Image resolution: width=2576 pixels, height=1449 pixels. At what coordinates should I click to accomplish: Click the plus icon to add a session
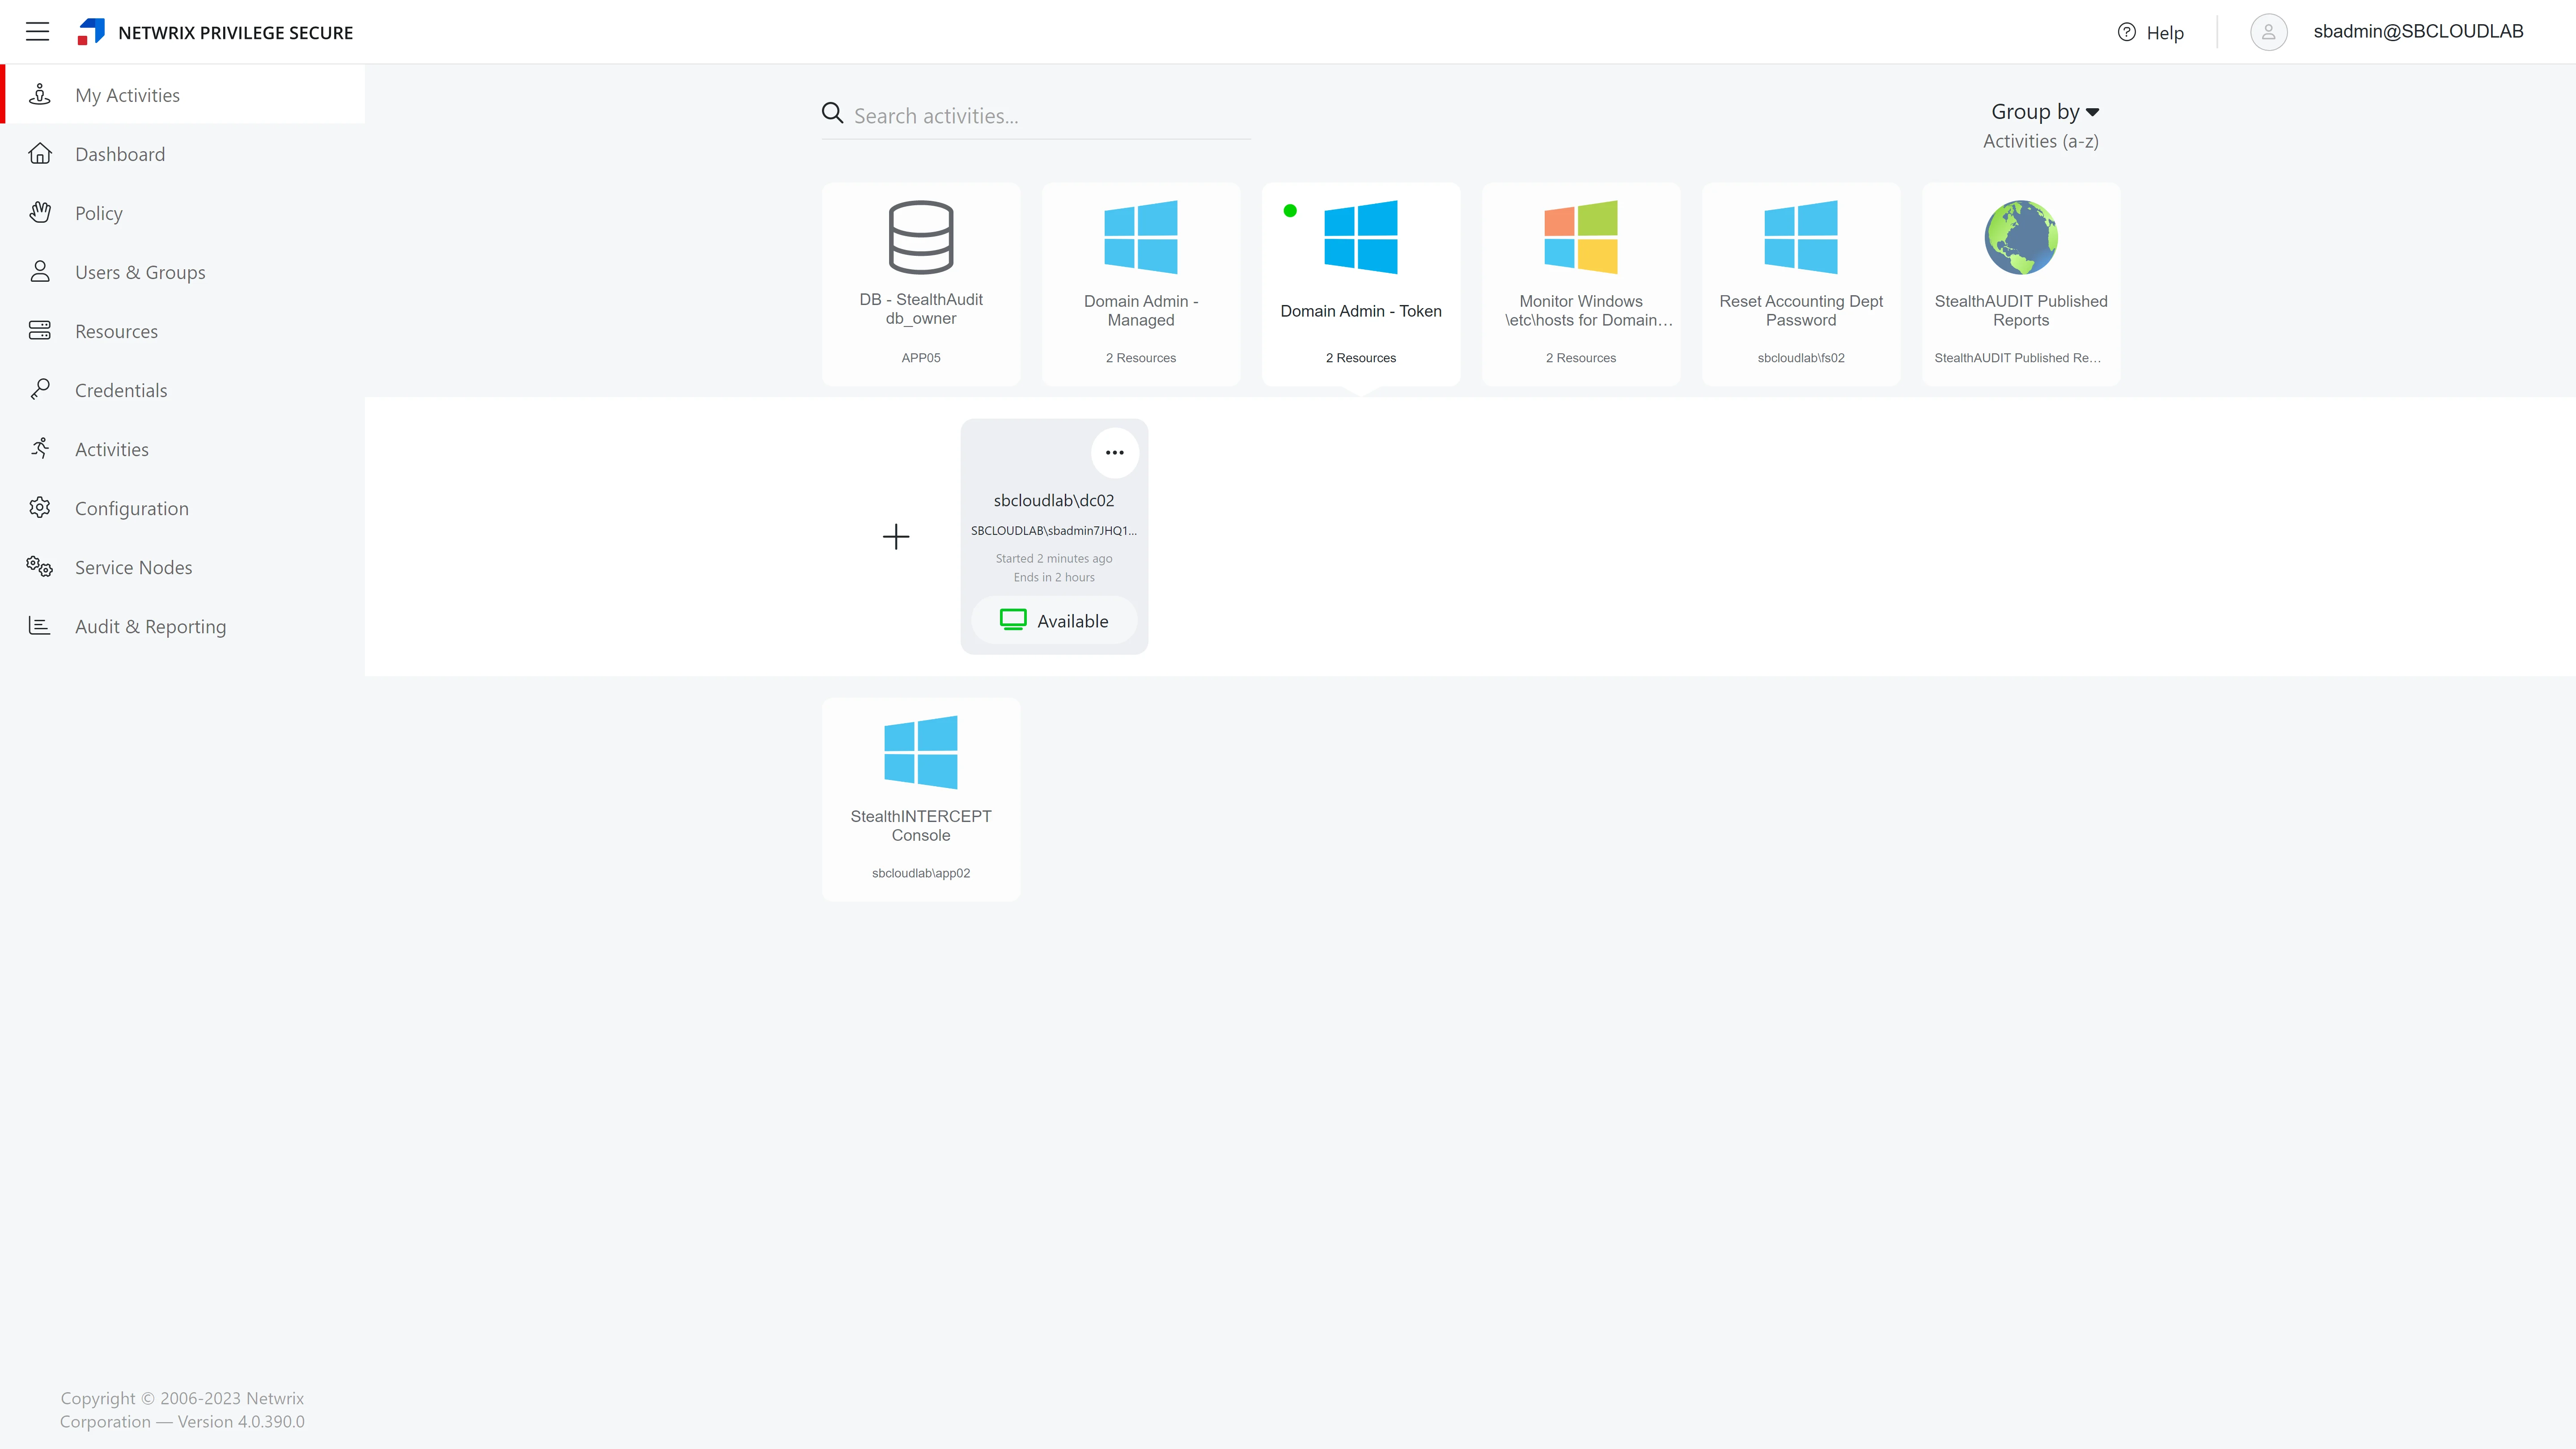pyautogui.click(x=896, y=537)
